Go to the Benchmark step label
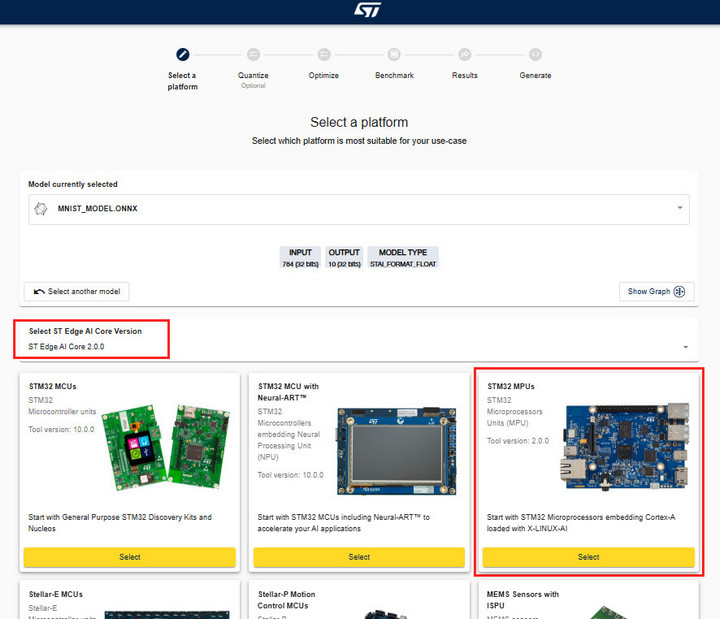This screenshot has width=720, height=619. 394,75
